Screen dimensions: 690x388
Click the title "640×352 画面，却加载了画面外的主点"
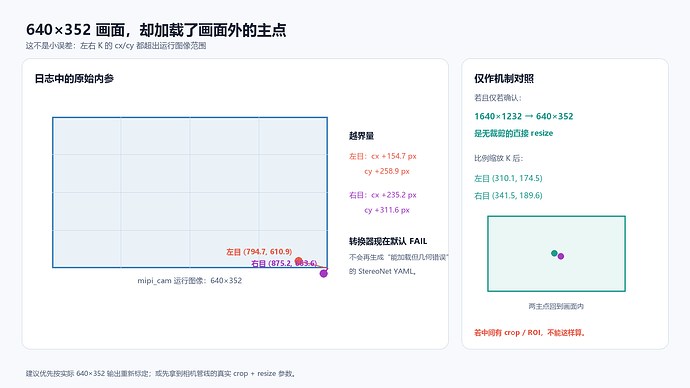[156, 30]
